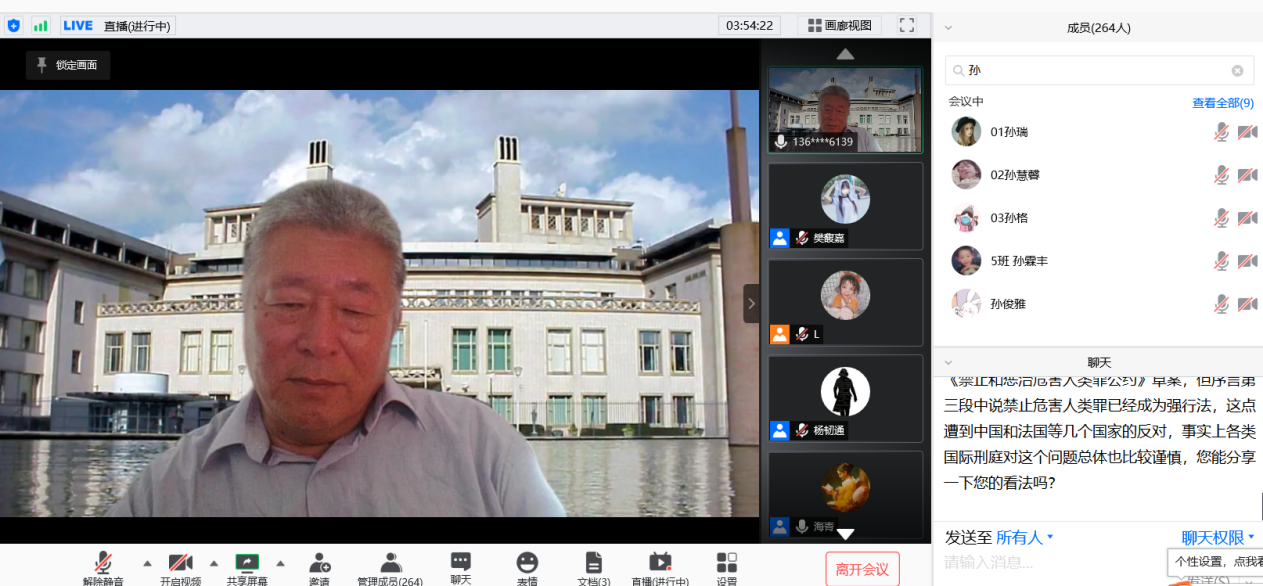1263x586 pixels.
Task: Open 管理成员(264) member management
Action: [x=390, y=563]
